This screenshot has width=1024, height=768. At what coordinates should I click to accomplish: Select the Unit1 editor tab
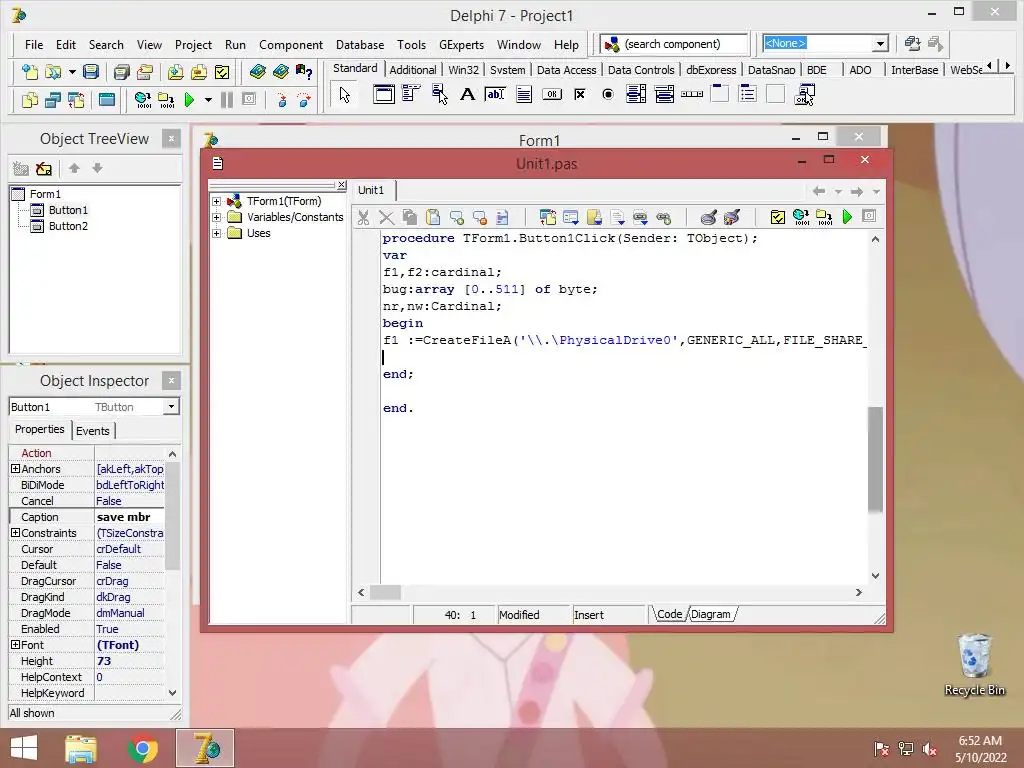(x=371, y=190)
